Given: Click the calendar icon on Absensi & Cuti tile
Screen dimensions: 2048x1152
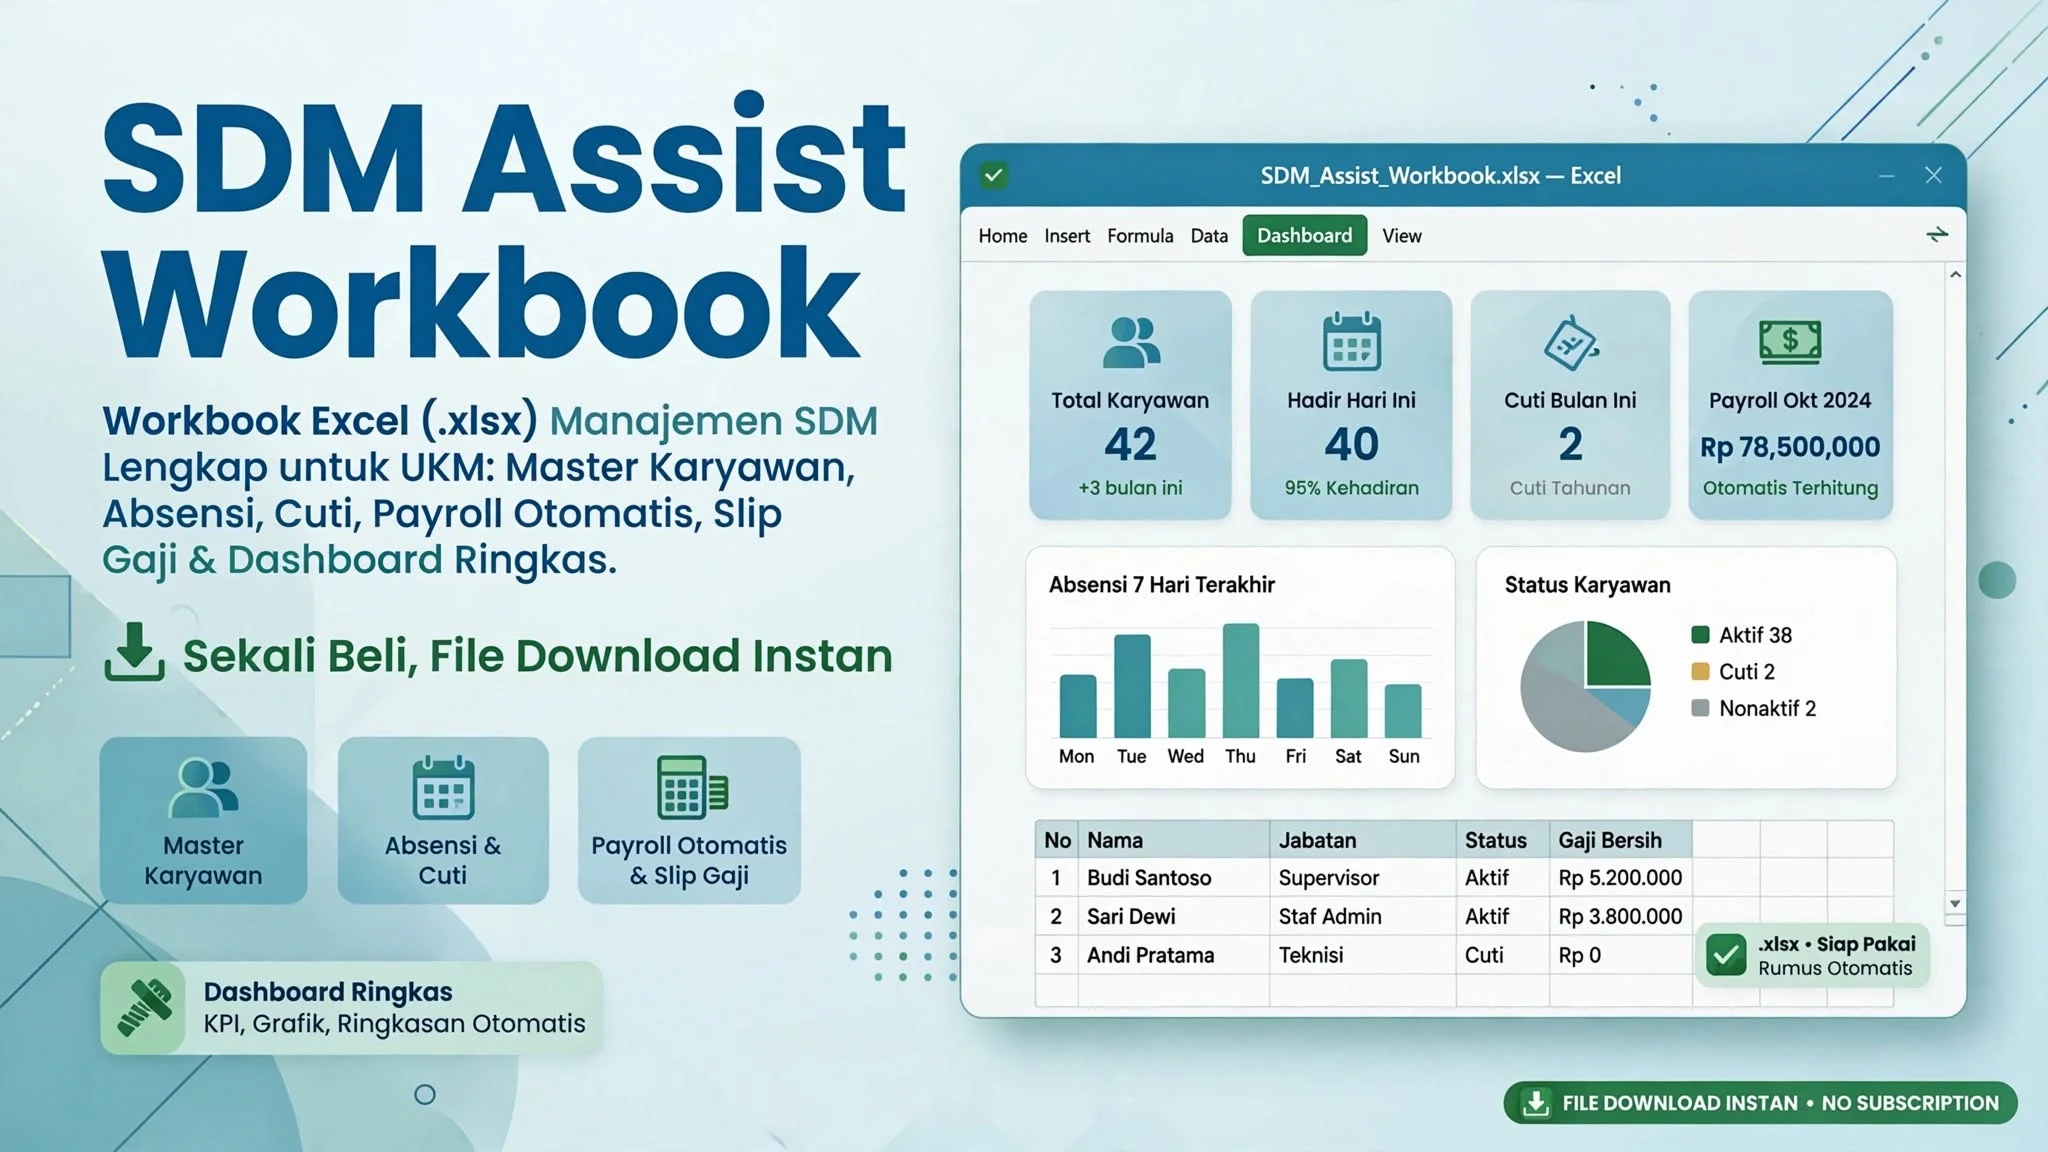Looking at the screenshot, I should pyautogui.click(x=443, y=787).
